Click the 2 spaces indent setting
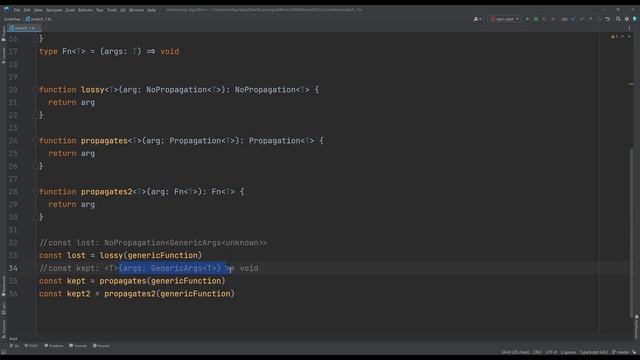640x360 pixels. point(568,352)
